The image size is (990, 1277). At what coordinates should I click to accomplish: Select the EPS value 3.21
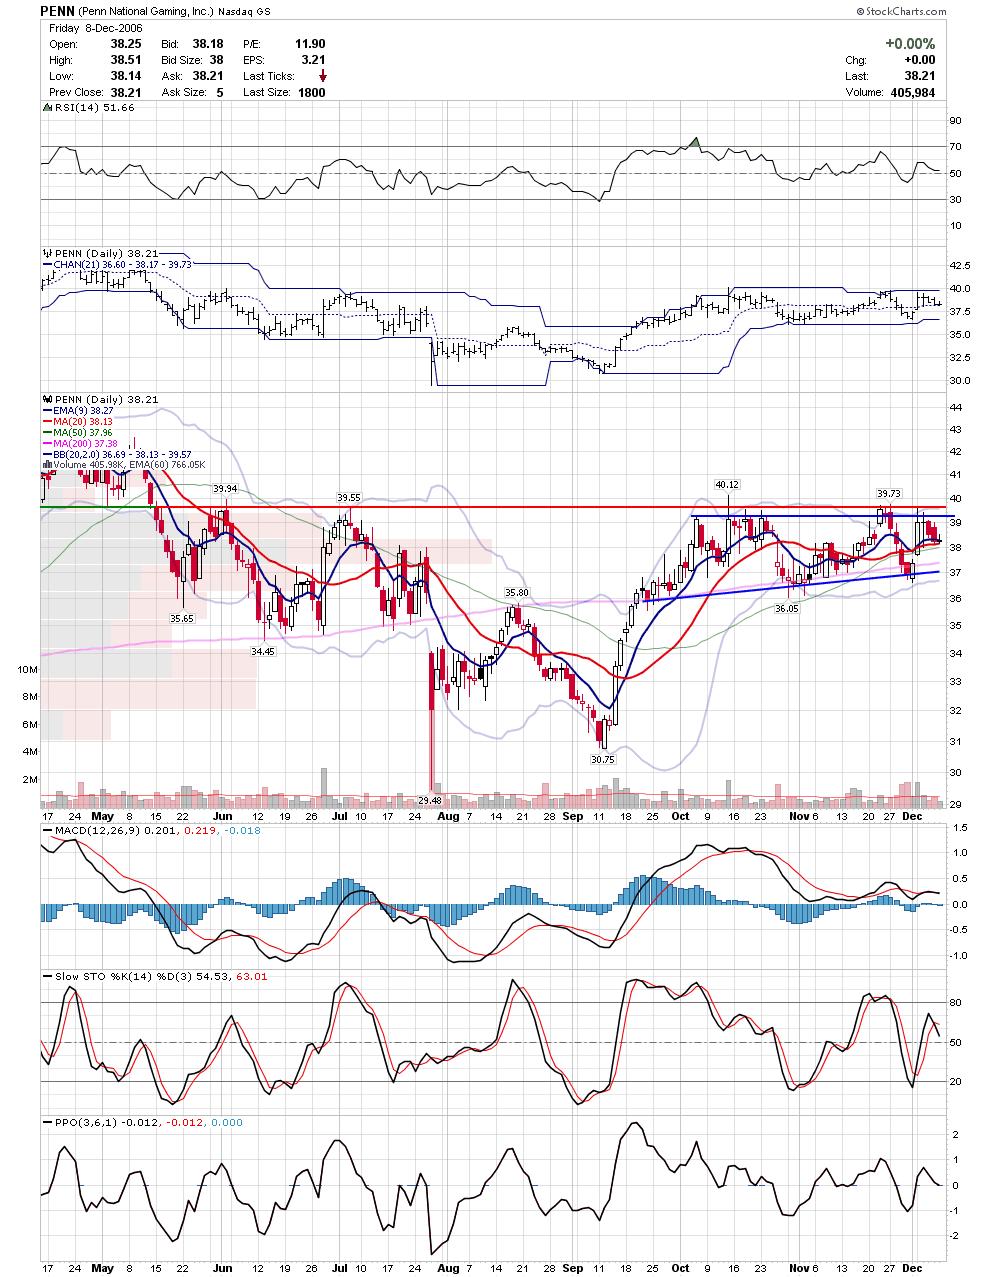pos(313,60)
